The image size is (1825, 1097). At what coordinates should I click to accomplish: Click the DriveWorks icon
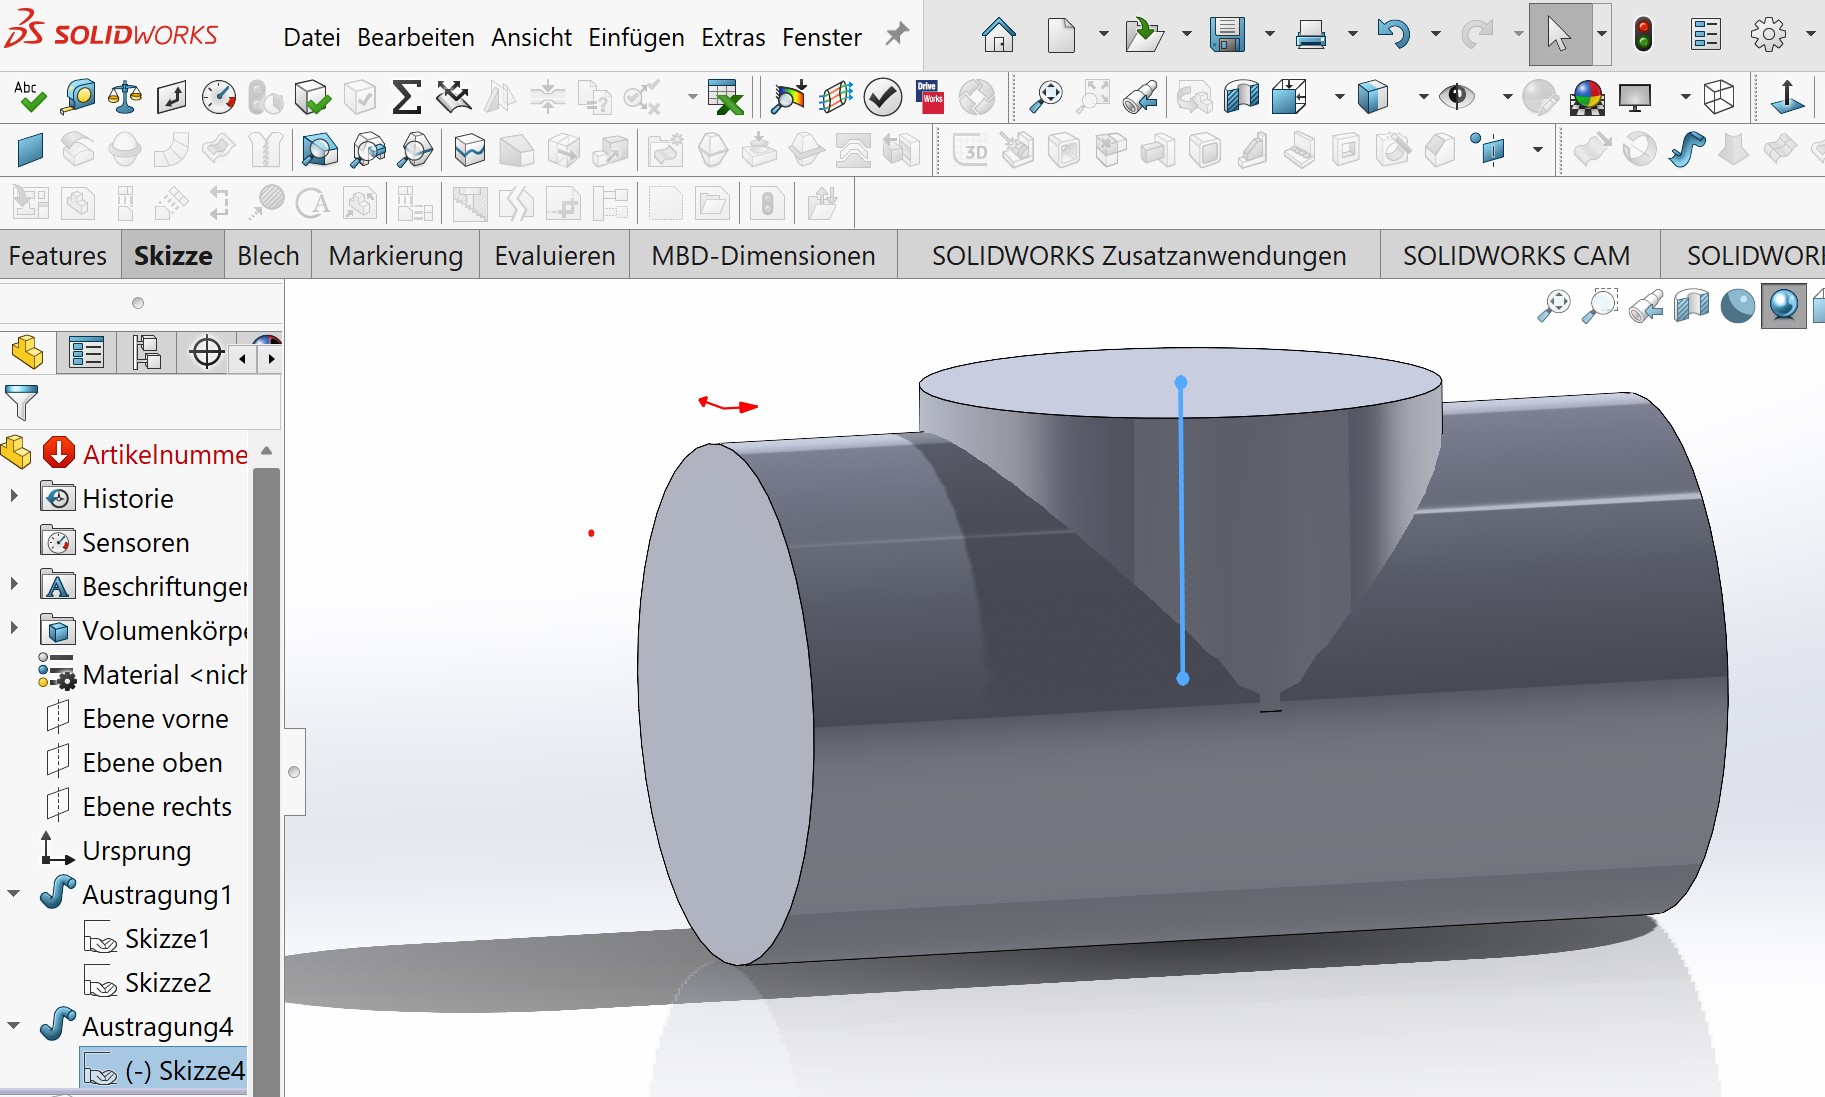[930, 97]
